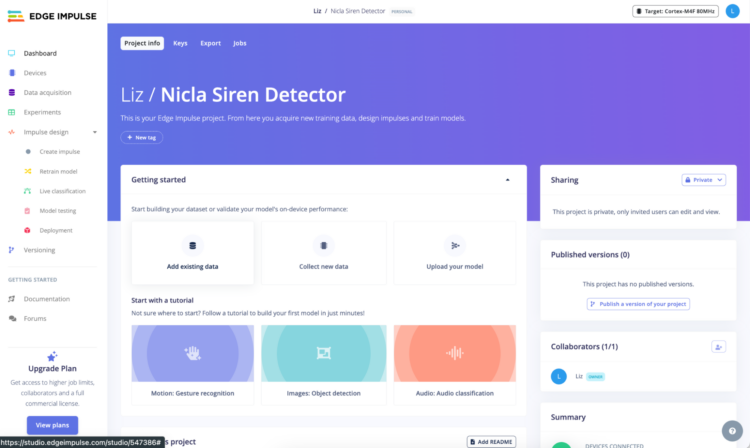Viewport: 750px width, 448px height.
Task: Collapse the Getting started panel
Action: tap(507, 180)
